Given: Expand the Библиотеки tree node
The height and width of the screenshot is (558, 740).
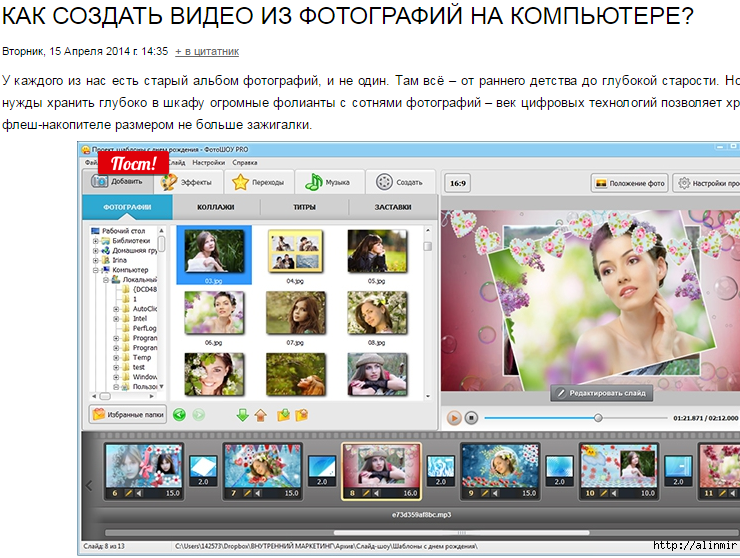Looking at the screenshot, I should click(x=95, y=241).
